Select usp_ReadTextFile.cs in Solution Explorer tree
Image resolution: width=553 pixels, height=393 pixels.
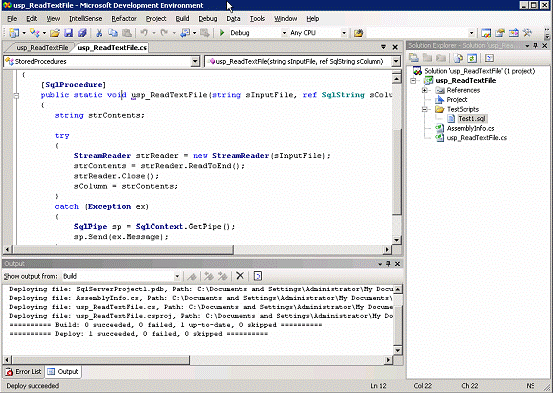point(476,138)
